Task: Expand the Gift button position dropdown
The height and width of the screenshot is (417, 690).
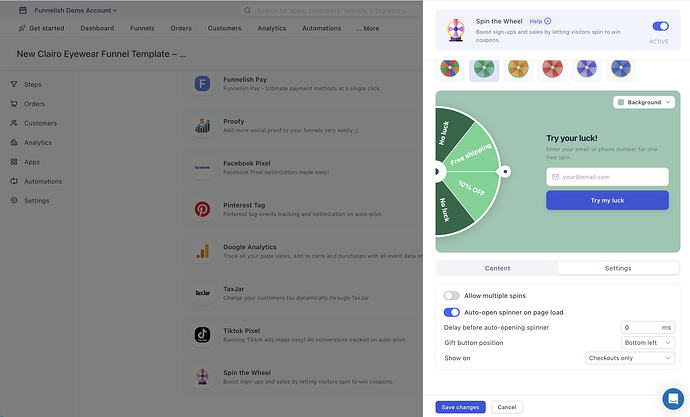Action: [648, 343]
